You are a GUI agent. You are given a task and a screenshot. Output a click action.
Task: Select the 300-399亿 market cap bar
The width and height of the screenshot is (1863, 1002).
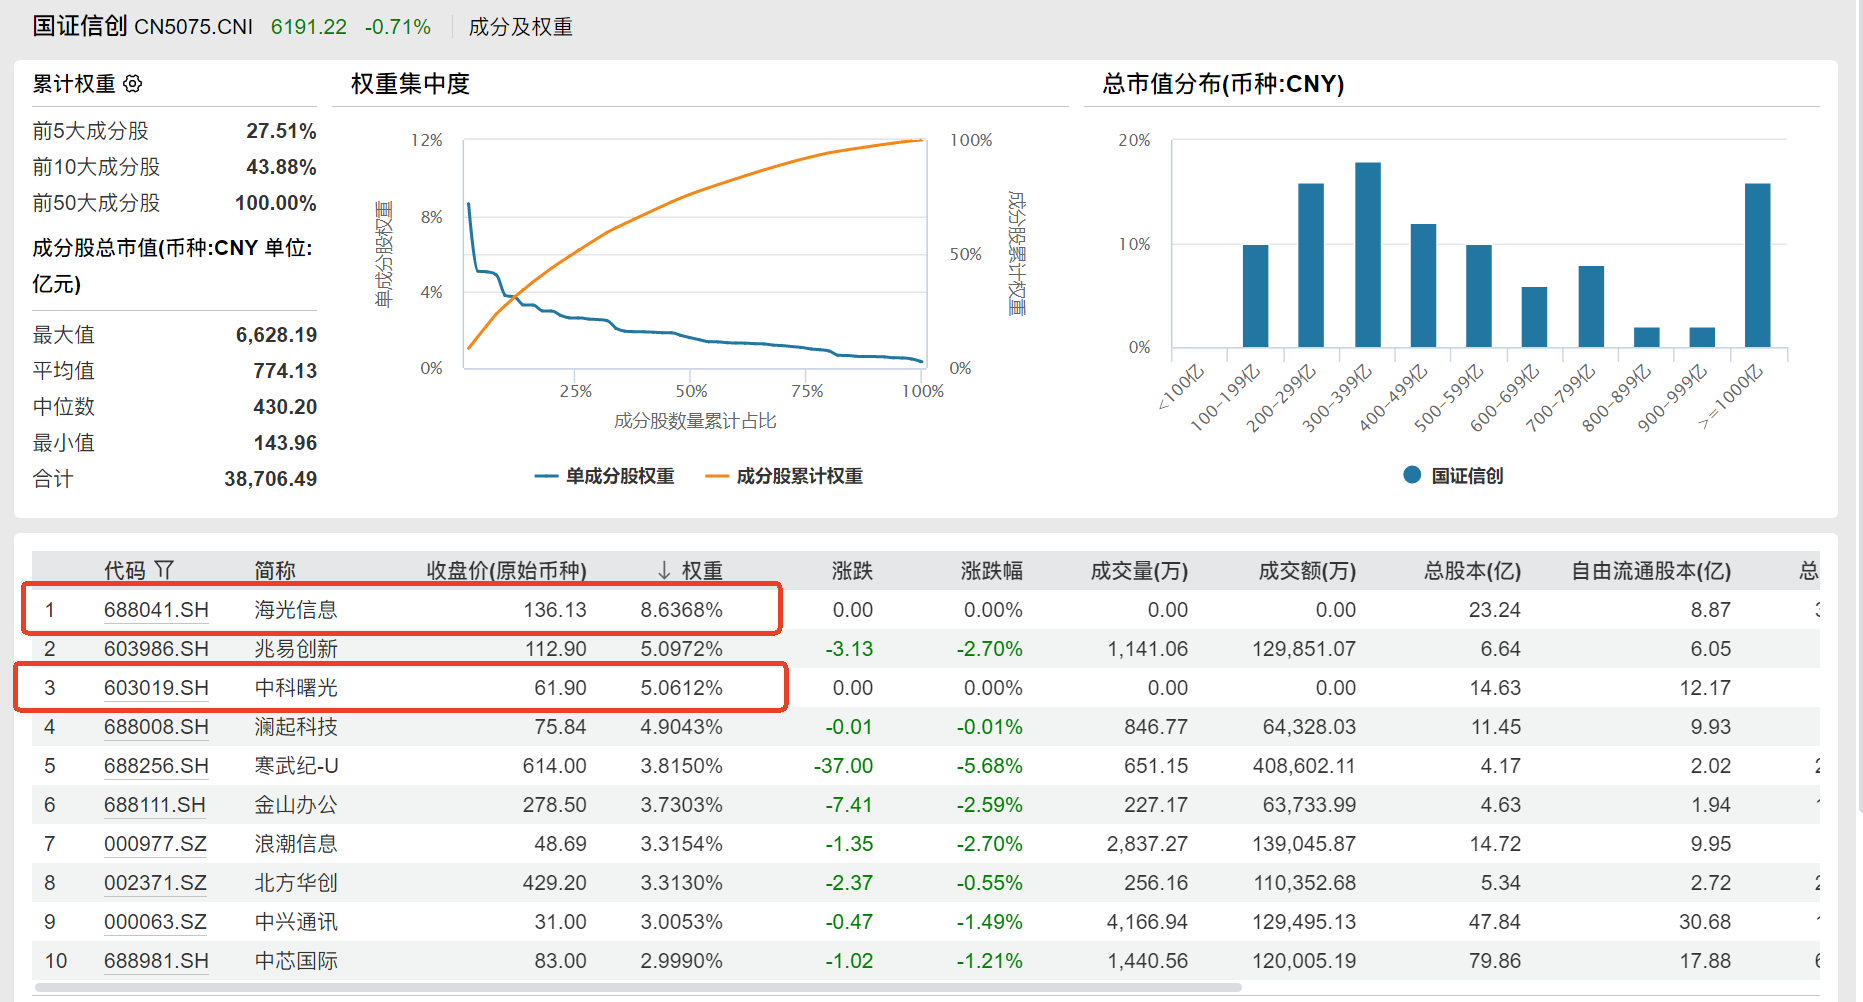pyautogui.click(x=1367, y=255)
